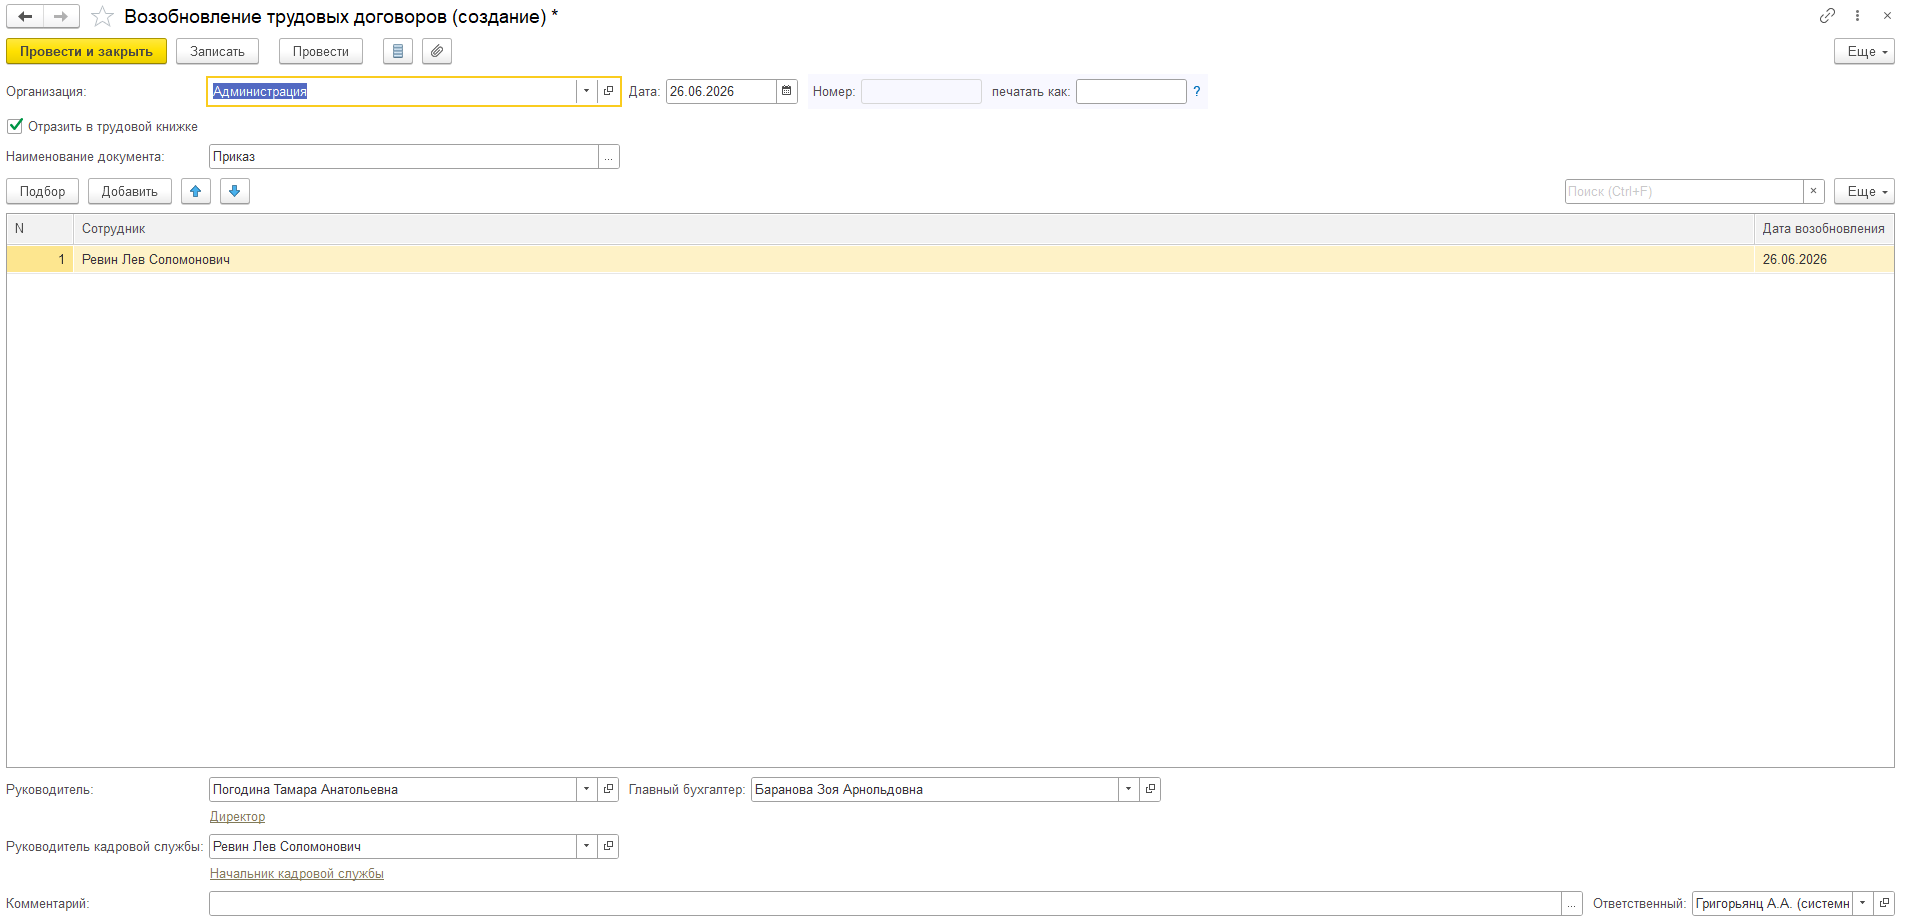Image resolution: width=1910 pixels, height=916 pixels.
Task: Go back with the left arrow
Action: (x=25, y=16)
